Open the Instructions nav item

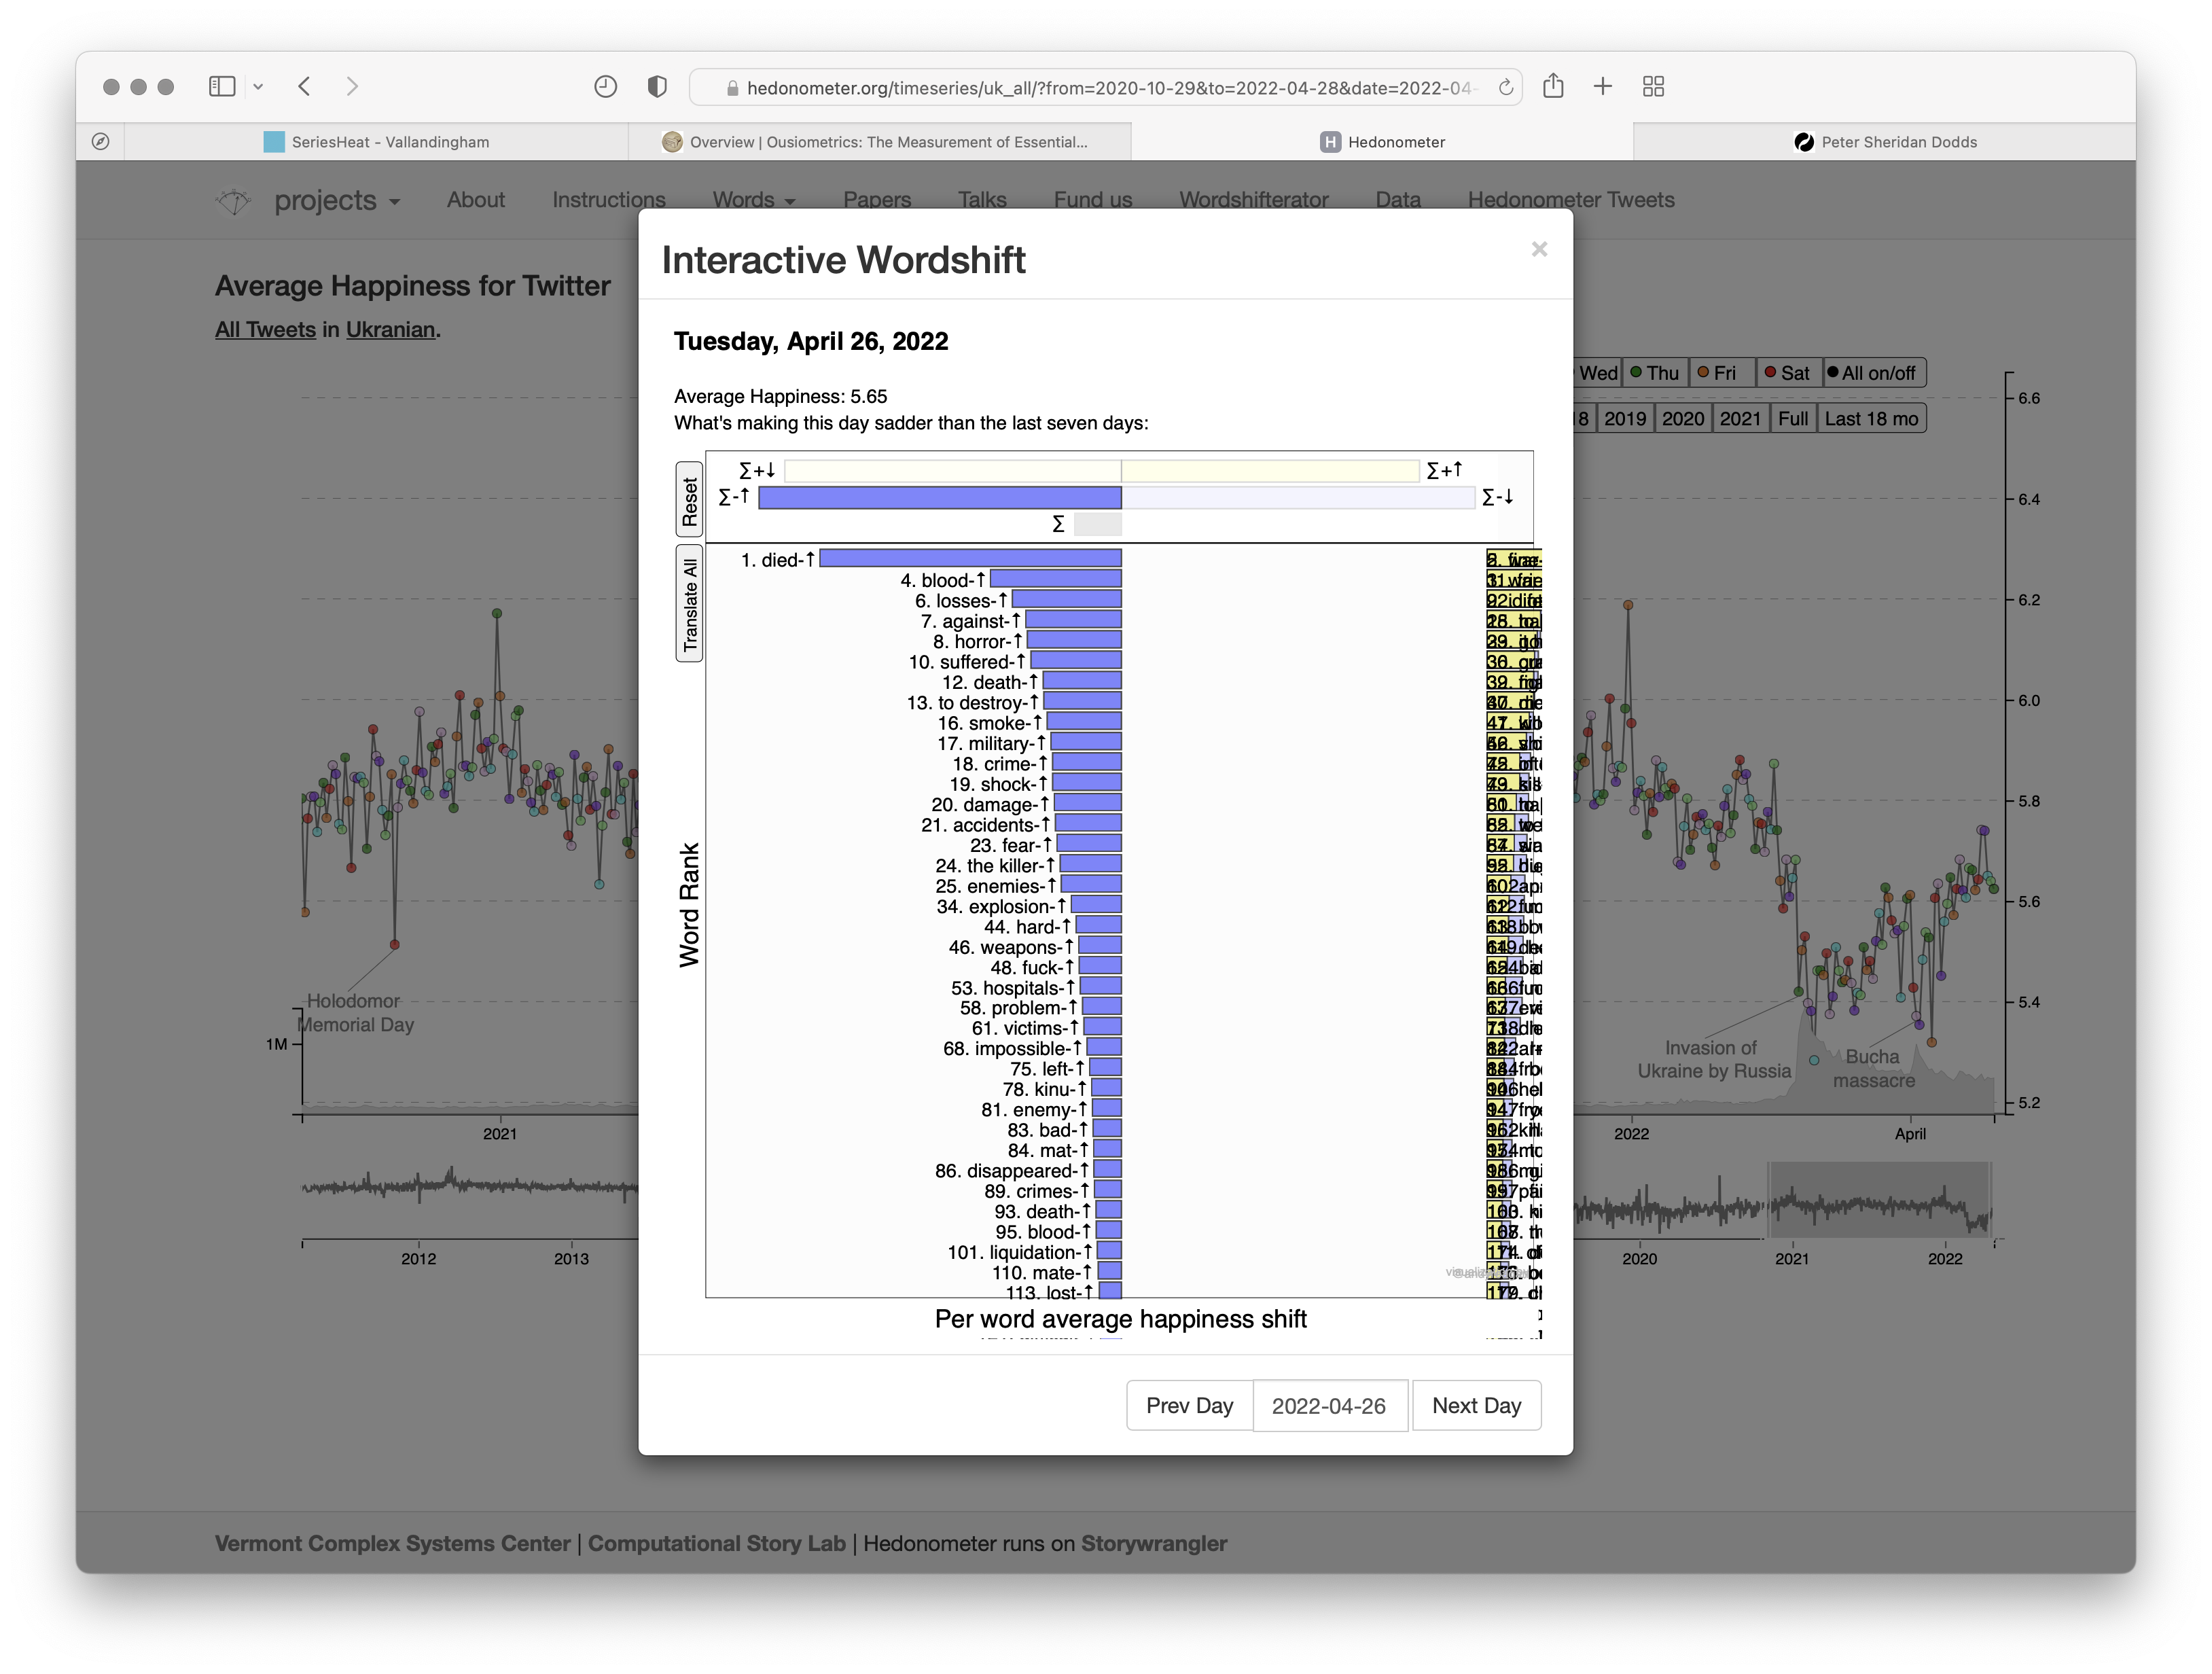tap(609, 200)
